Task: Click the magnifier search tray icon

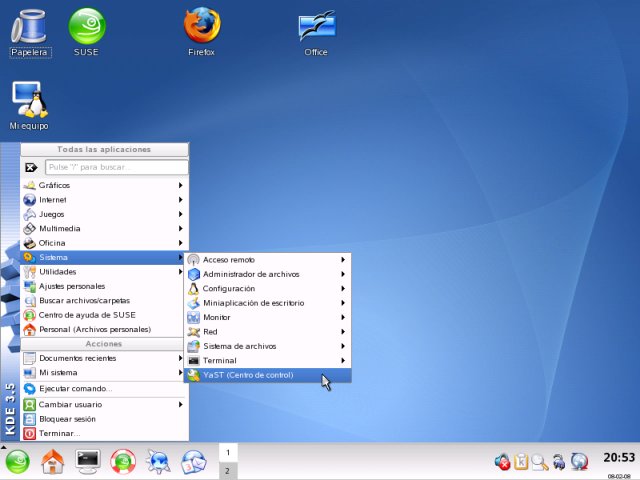Action: [540, 462]
